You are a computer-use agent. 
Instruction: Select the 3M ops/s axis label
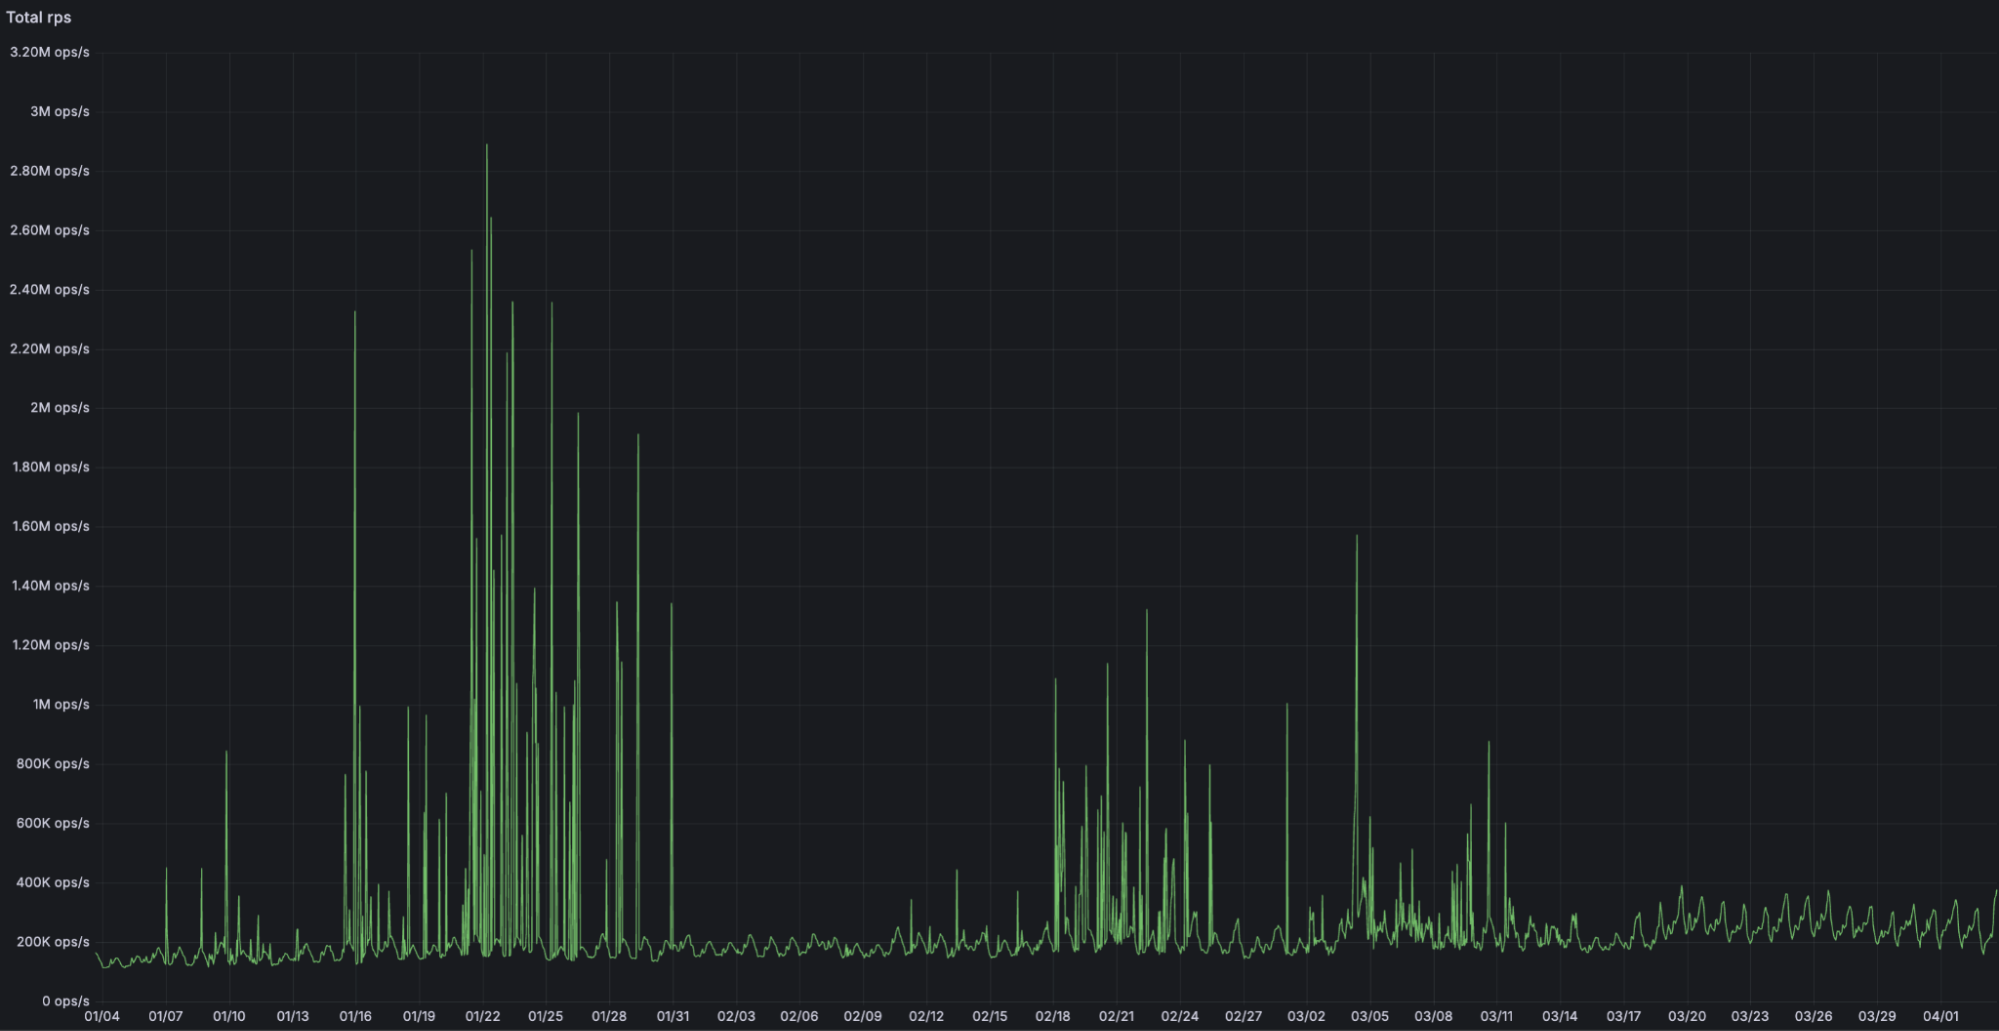[x=60, y=111]
